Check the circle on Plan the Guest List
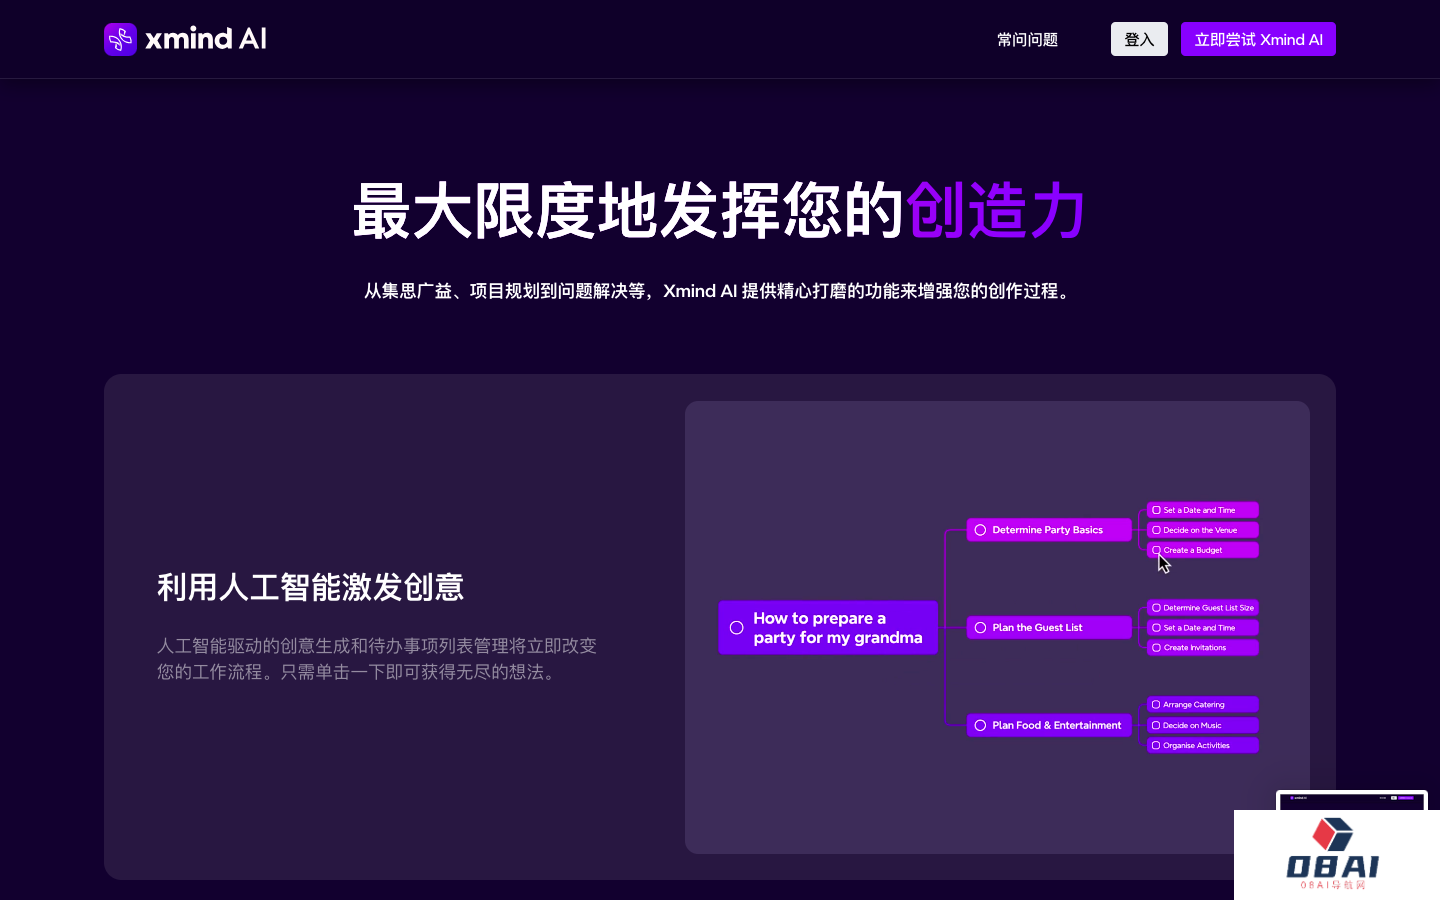 pyautogui.click(x=981, y=628)
